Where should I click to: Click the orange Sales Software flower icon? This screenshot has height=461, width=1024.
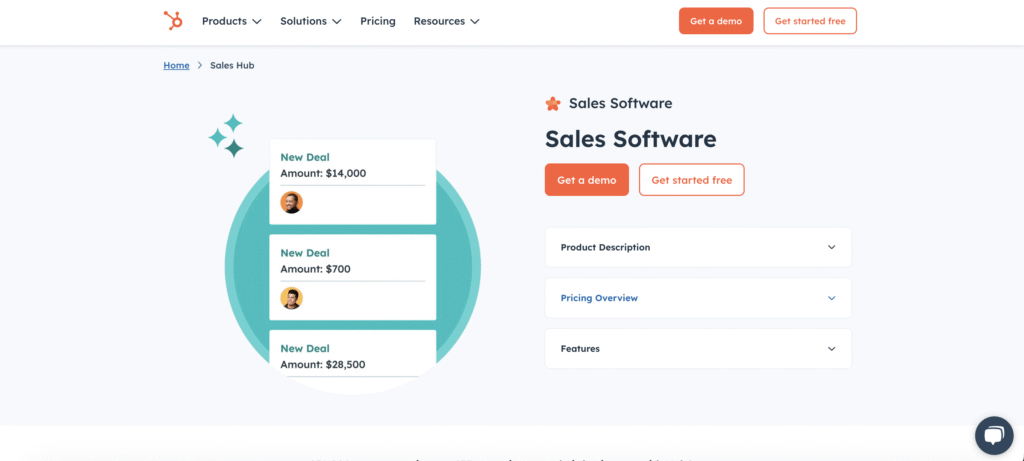(x=552, y=103)
